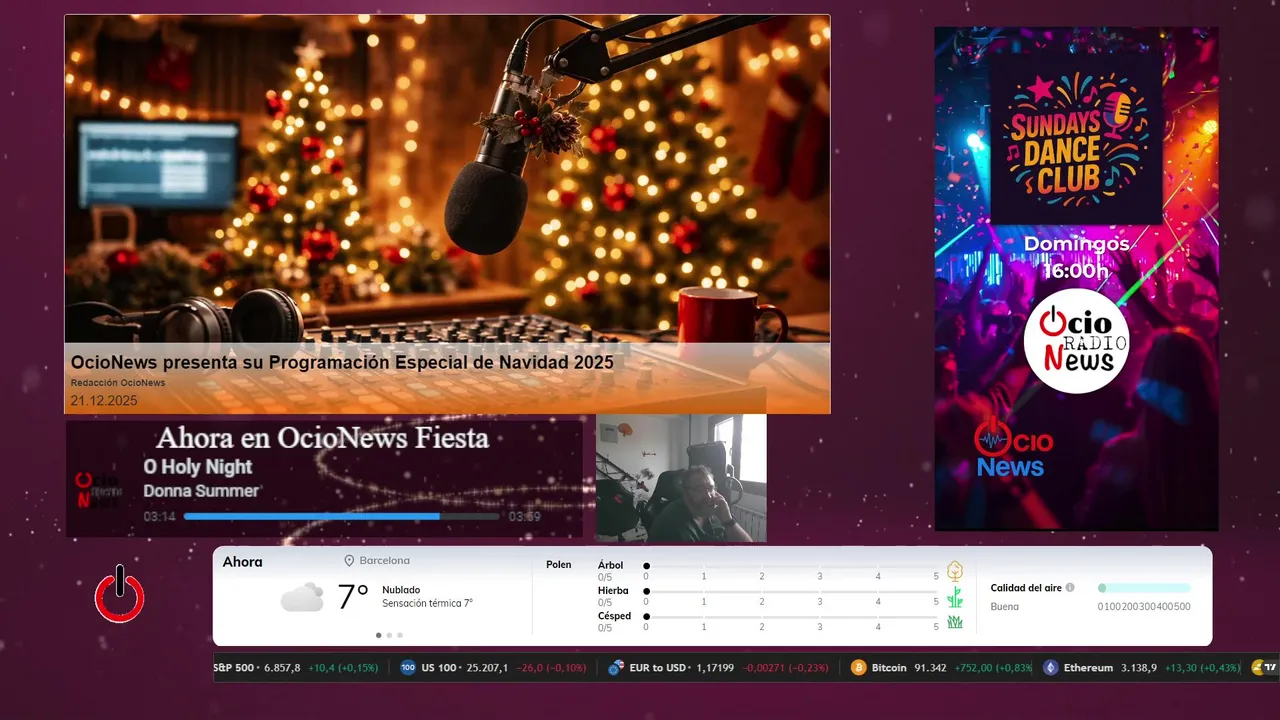Click the Donna Summer artist name
Image resolution: width=1280 pixels, height=720 pixels.
(x=201, y=491)
